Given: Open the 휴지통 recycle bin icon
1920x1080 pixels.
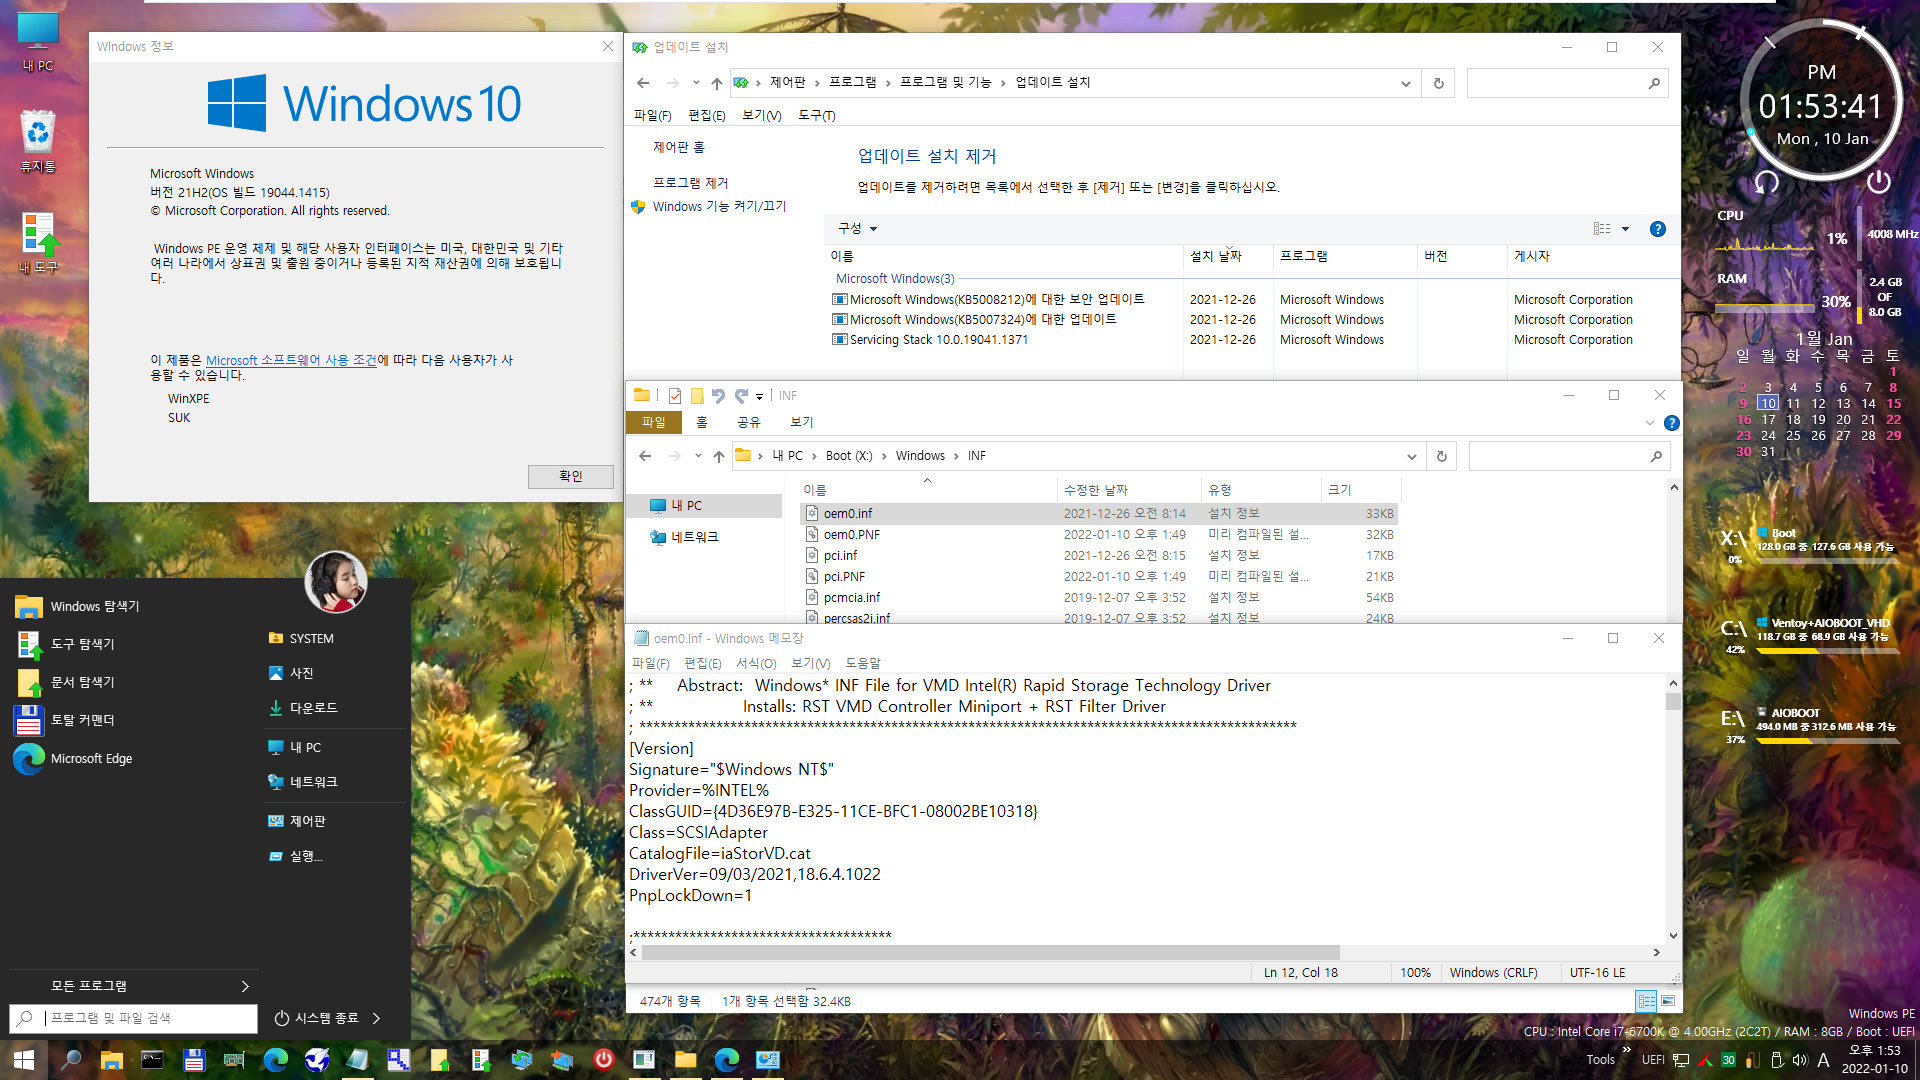Looking at the screenshot, I should tap(38, 140).
